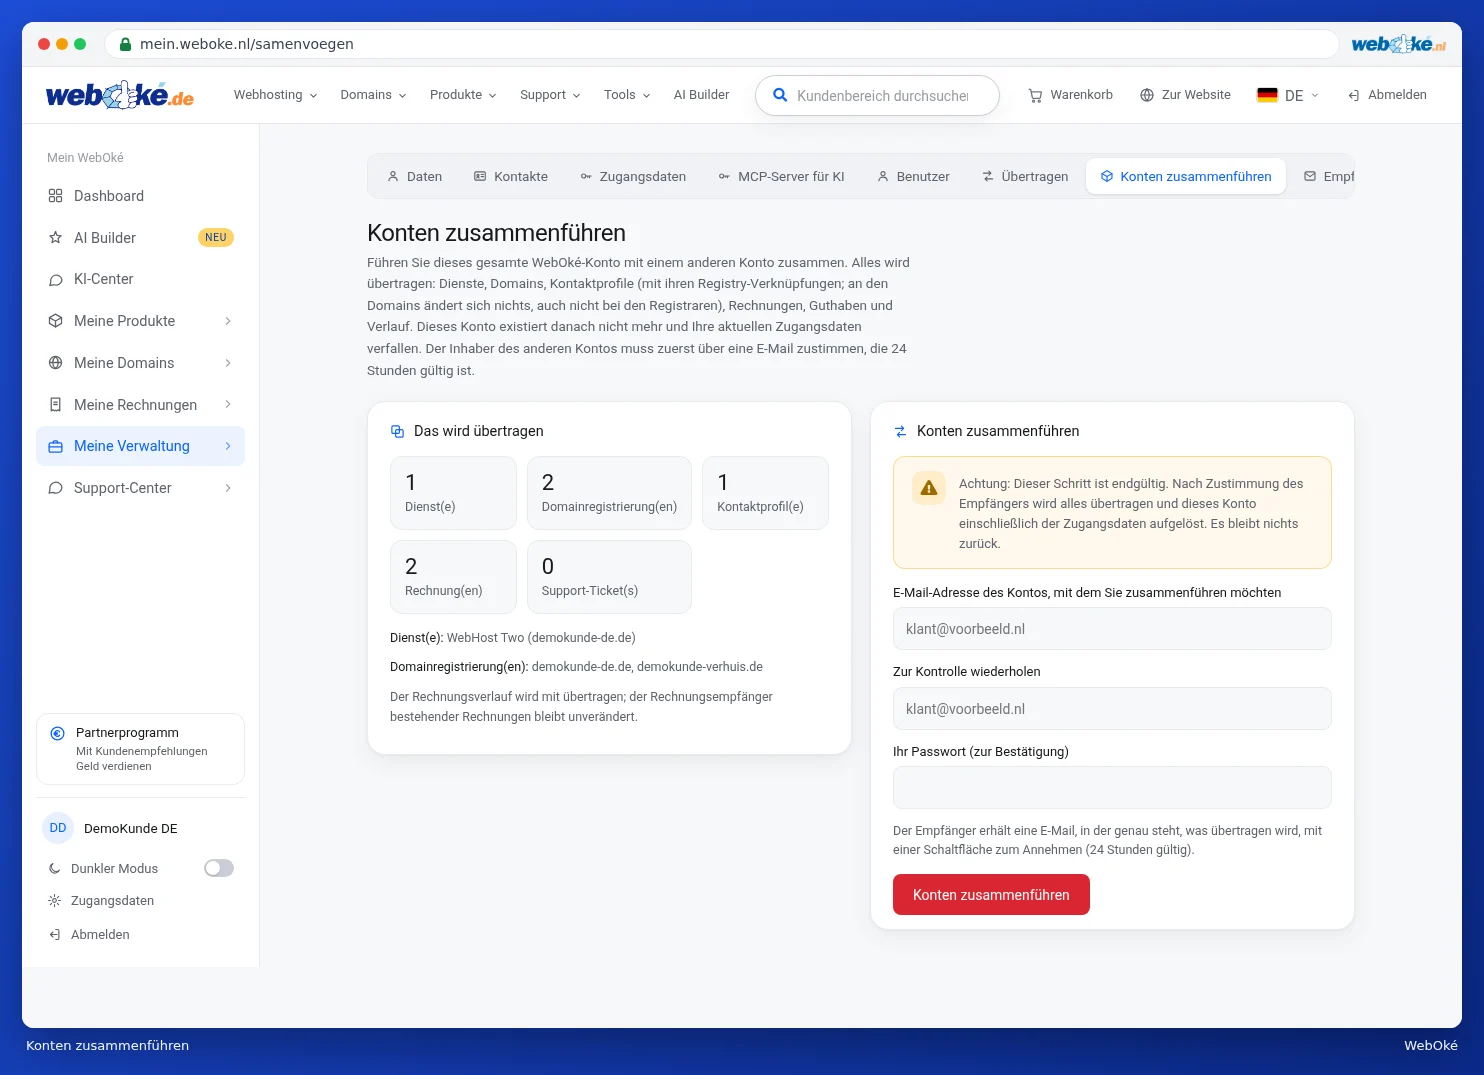Click the Warenkorb cart icon

[x=1035, y=95]
